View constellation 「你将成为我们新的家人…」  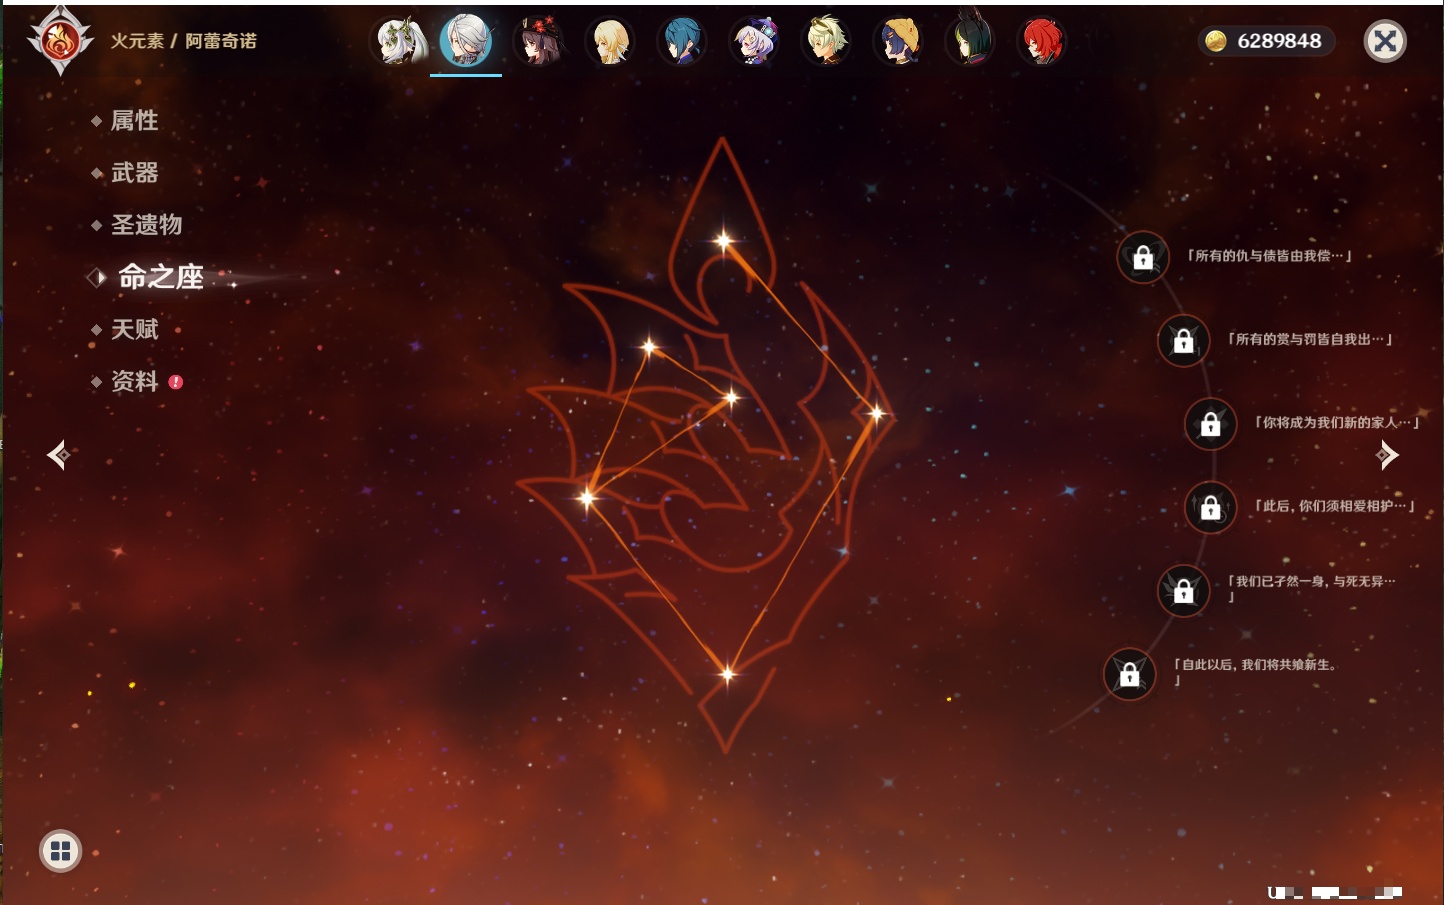point(1337,422)
